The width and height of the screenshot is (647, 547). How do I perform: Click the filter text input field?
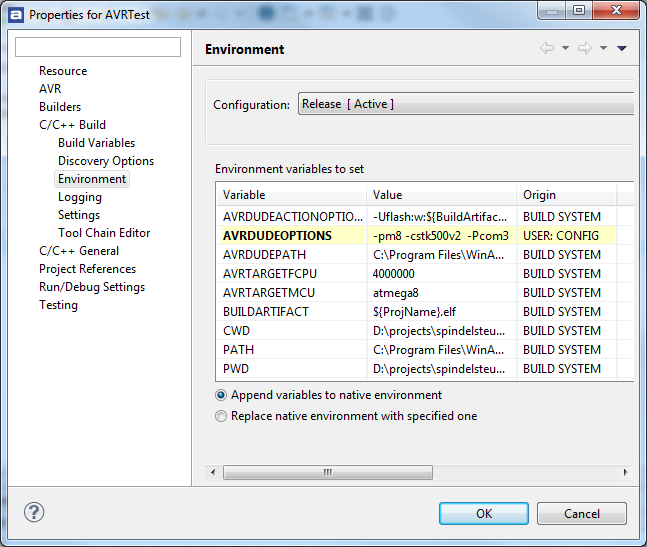[98, 47]
